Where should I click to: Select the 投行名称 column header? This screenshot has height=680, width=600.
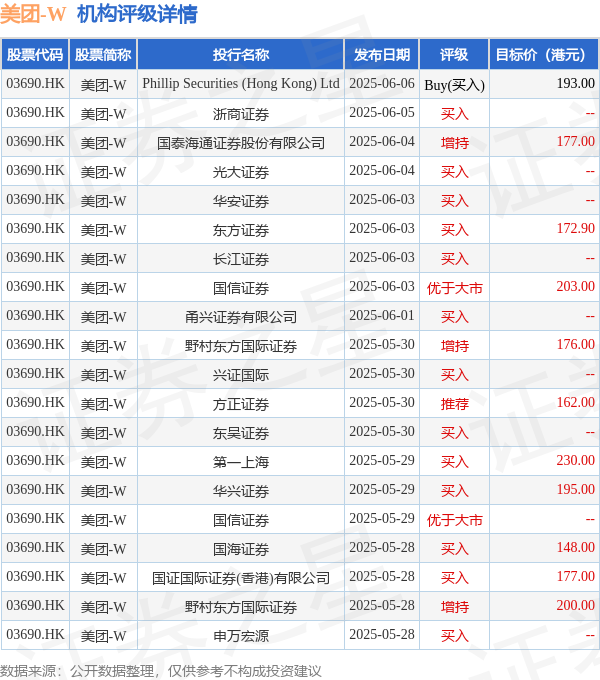tap(241, 55)
